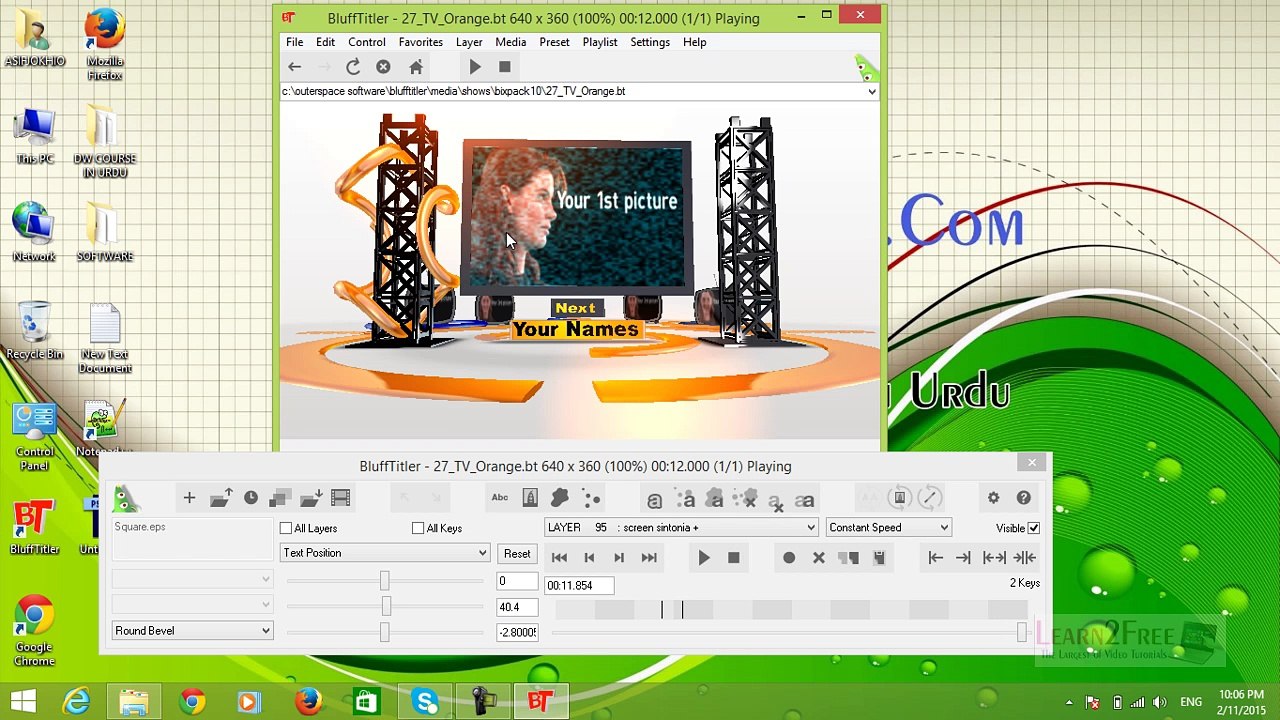Open Skype from the taskbar
The height and width of the screenshot is (720, 1280).
pyautogui.click(x=426, y=702)
